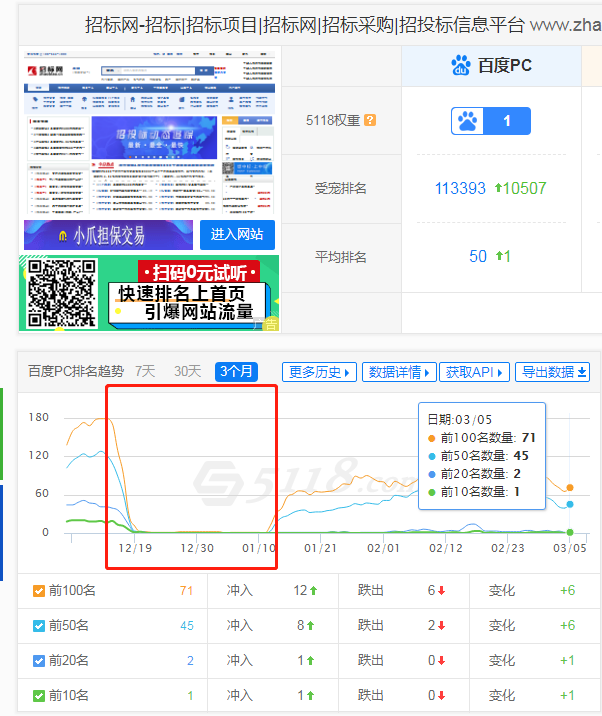
Task: Click the QR code in the ad banner
Action: (x=61, y=293)
